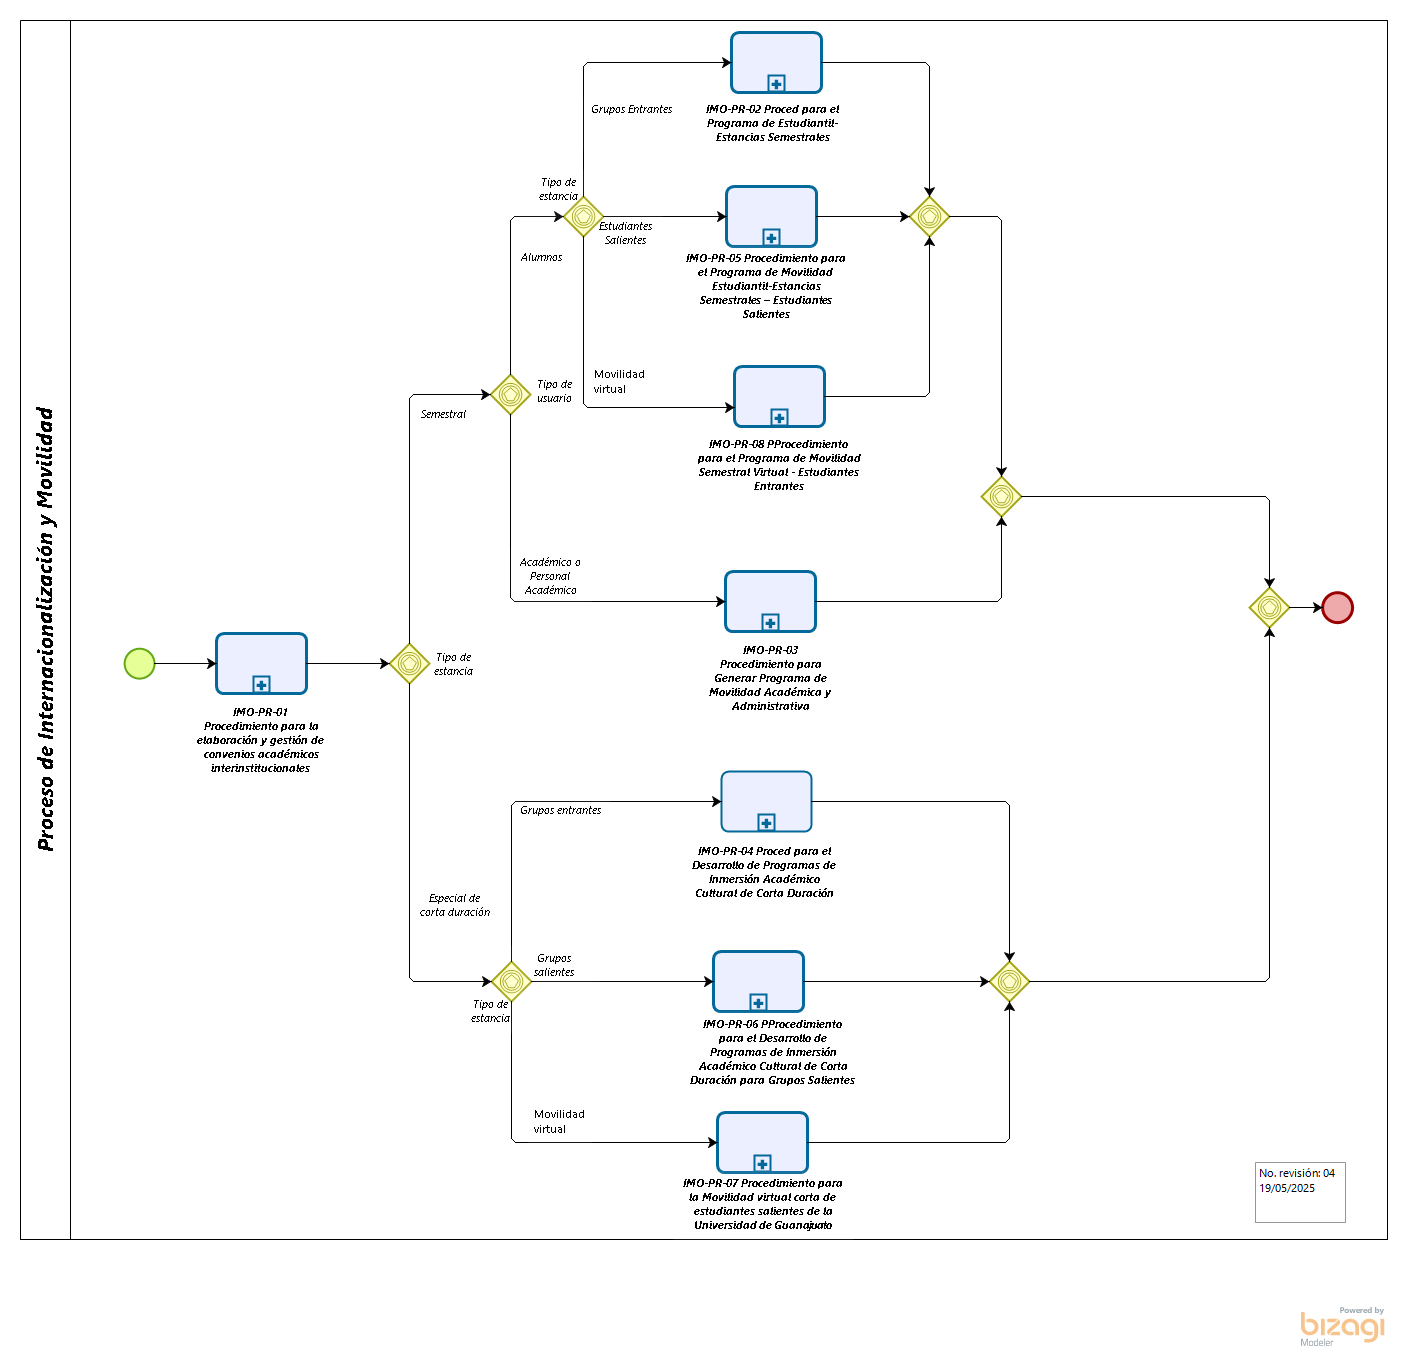Expand the IMO-PR-01 subprocess plus marker
The width and height of the screenshot is (1407, 1358).
click(x=261, y=685)
